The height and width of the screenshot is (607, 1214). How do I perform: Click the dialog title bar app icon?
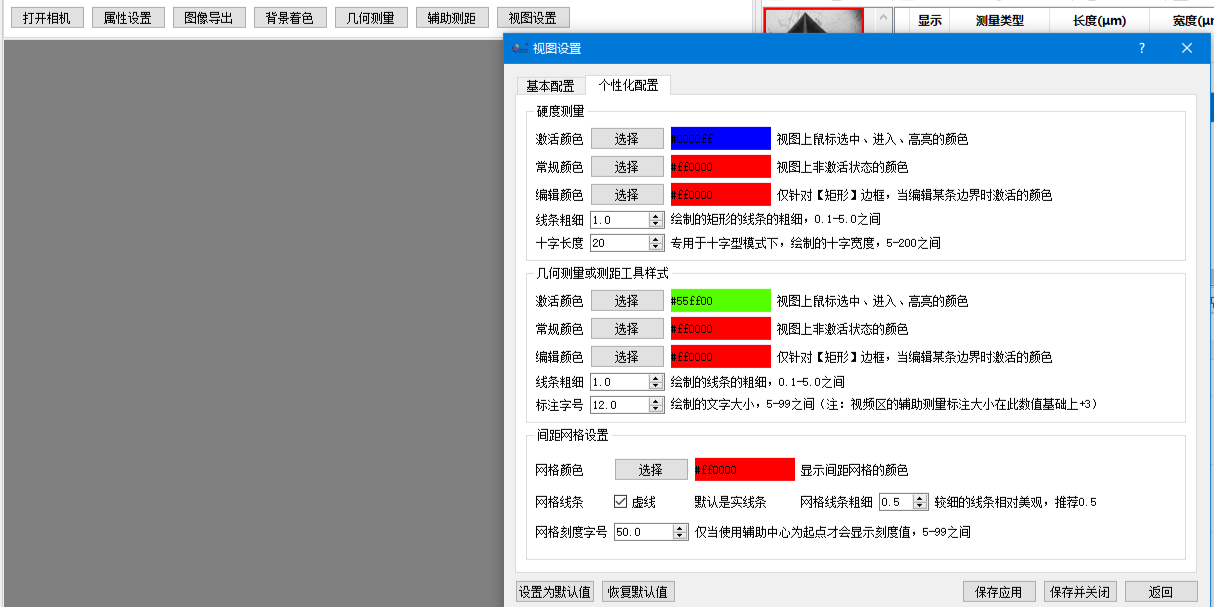point(519,48)
